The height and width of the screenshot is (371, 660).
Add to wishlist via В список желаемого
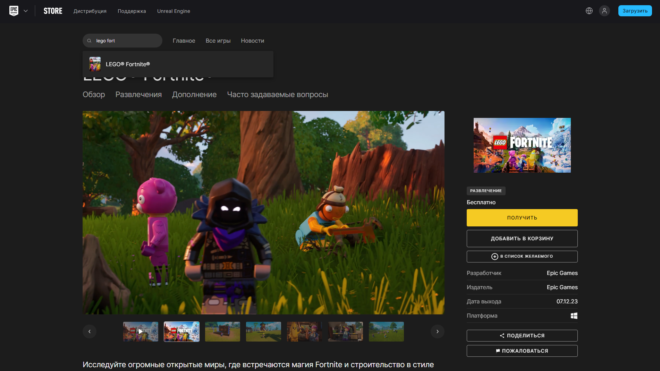[x=522, y=256]
